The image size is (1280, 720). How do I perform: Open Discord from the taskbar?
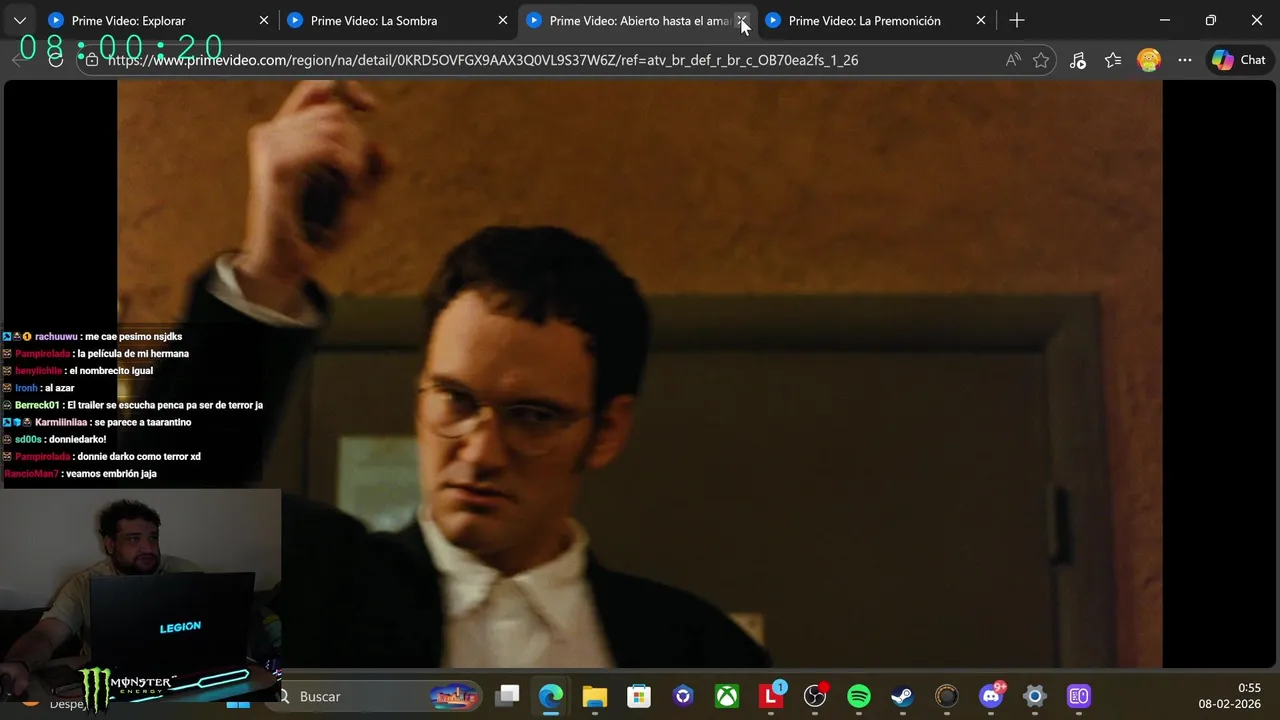click(991, 696)
